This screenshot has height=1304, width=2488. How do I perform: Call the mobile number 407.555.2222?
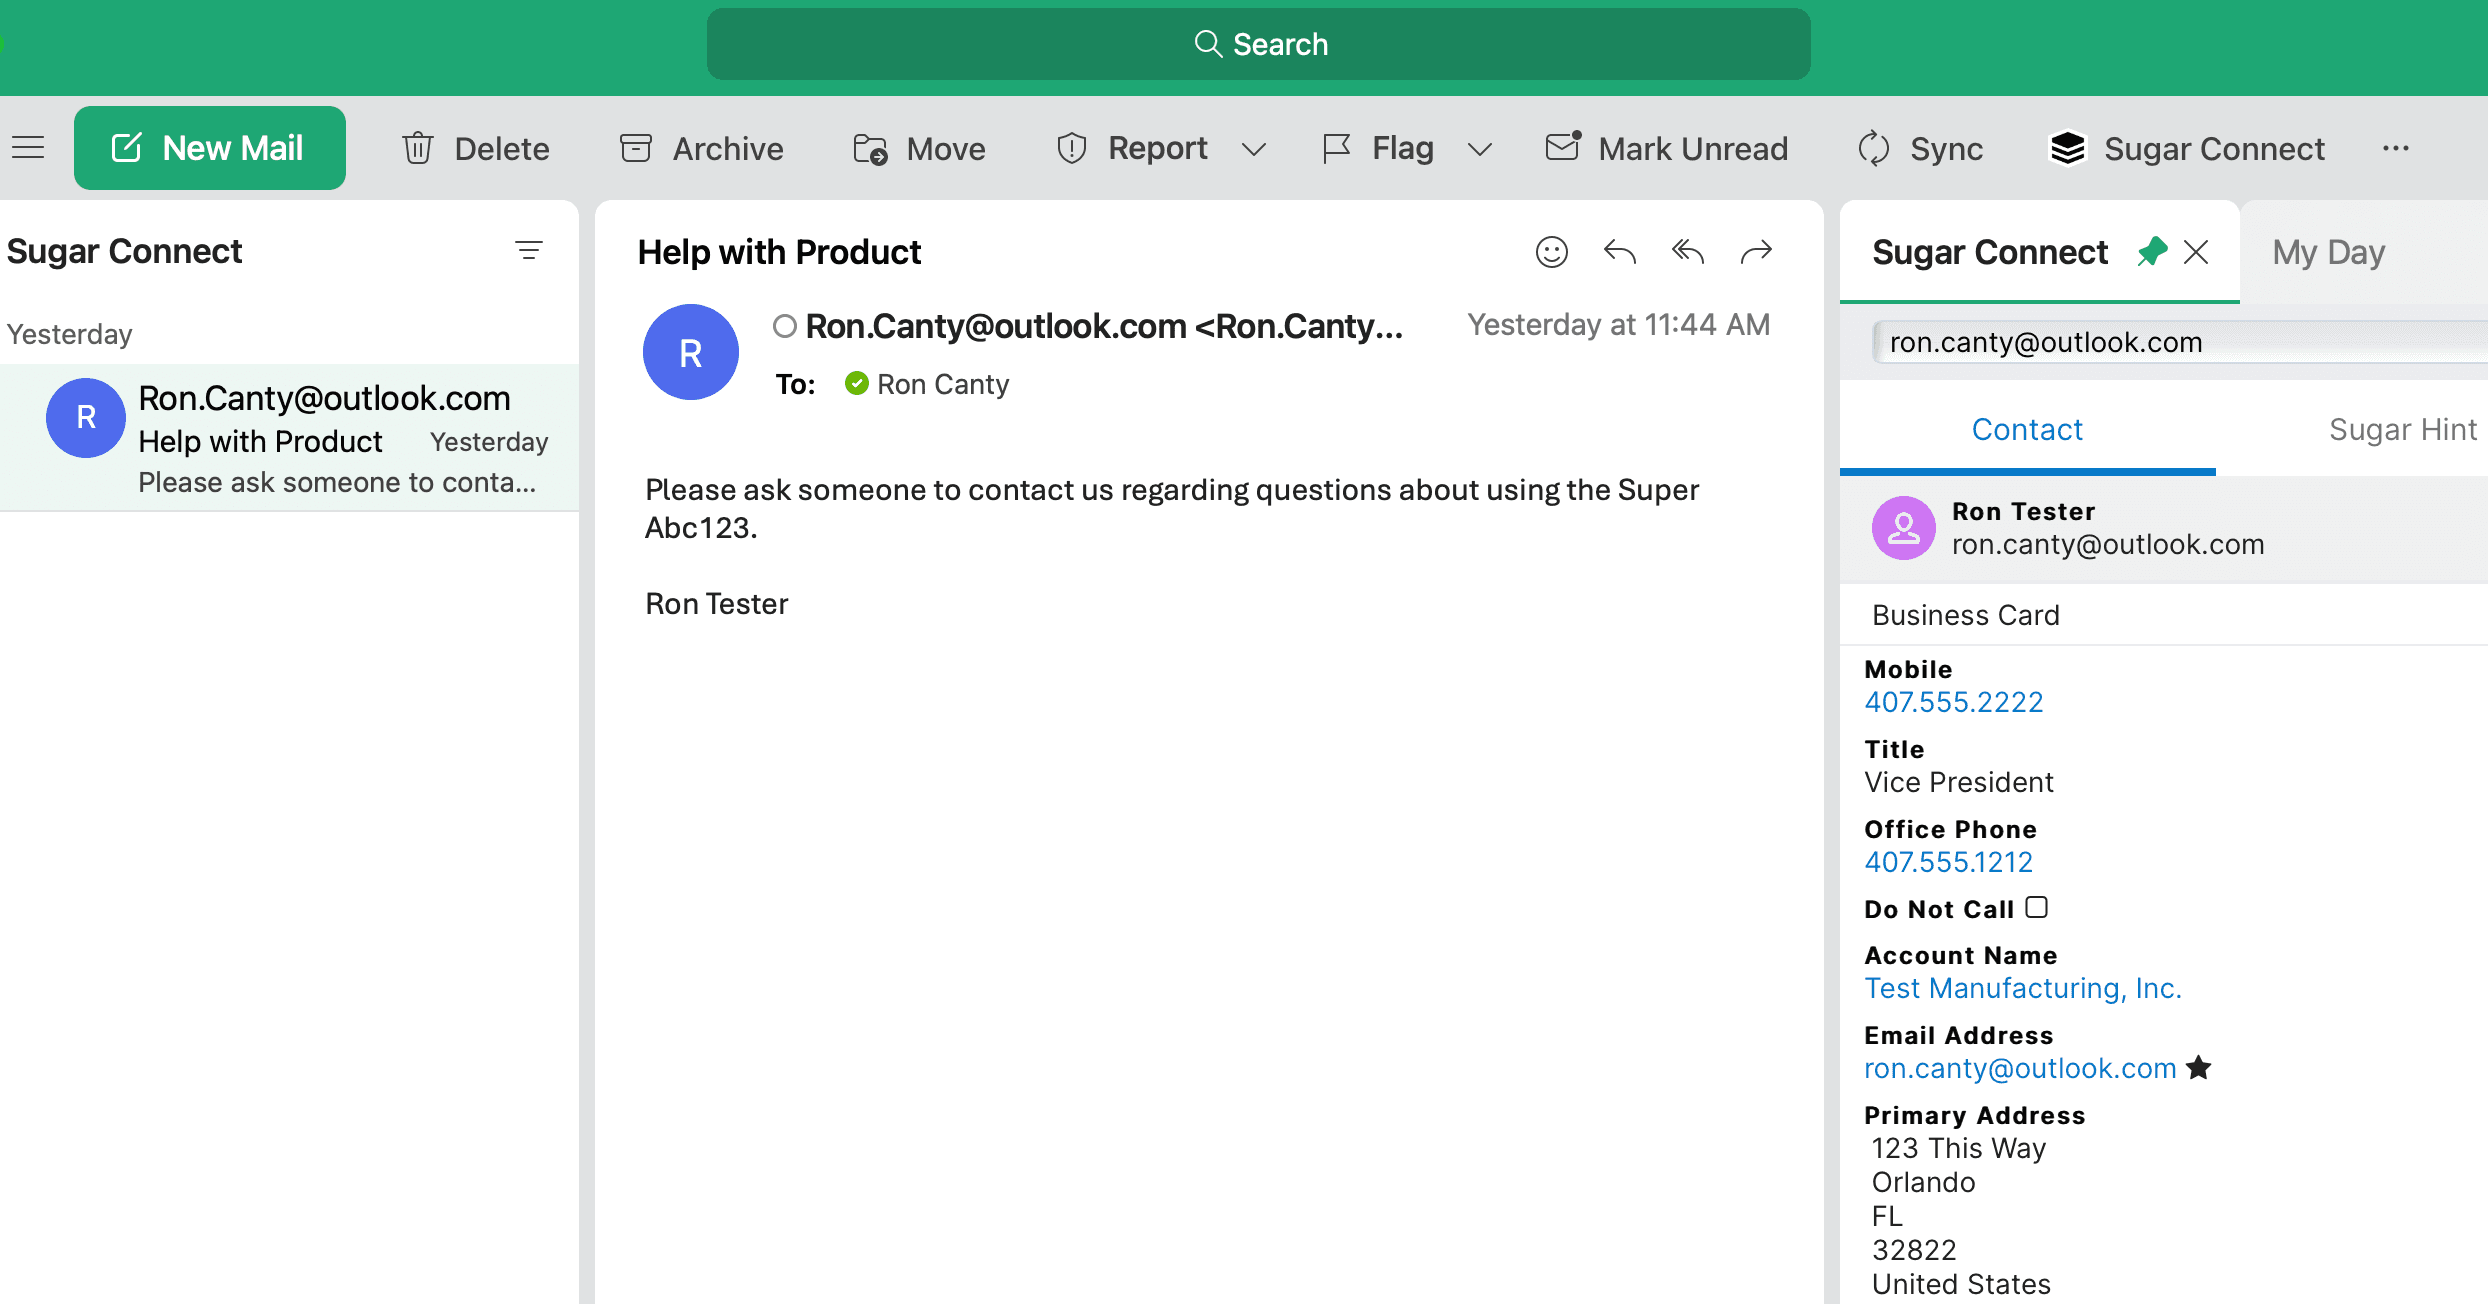[x=1953, y=701]
